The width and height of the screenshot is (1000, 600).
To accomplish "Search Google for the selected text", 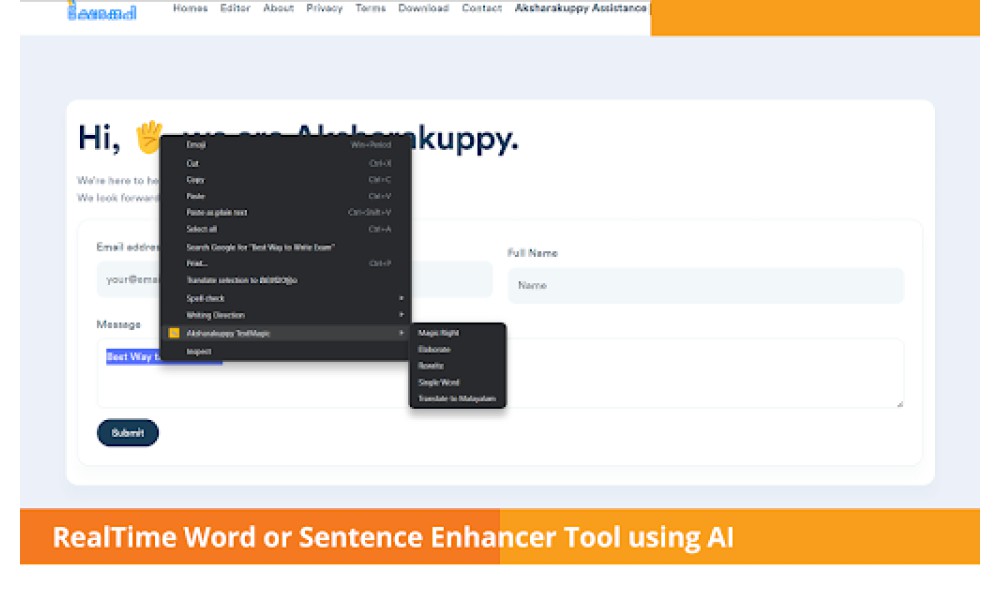I will pos(285,247).
